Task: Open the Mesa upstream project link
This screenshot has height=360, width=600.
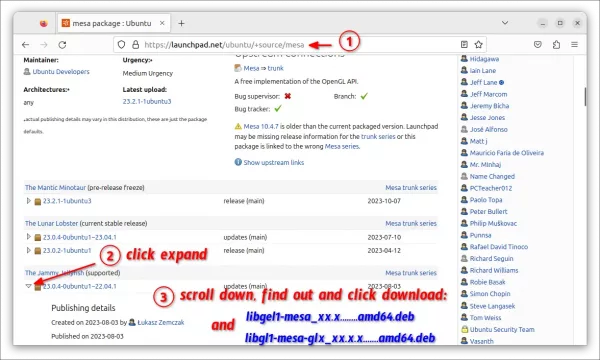Action: point(251,68)
